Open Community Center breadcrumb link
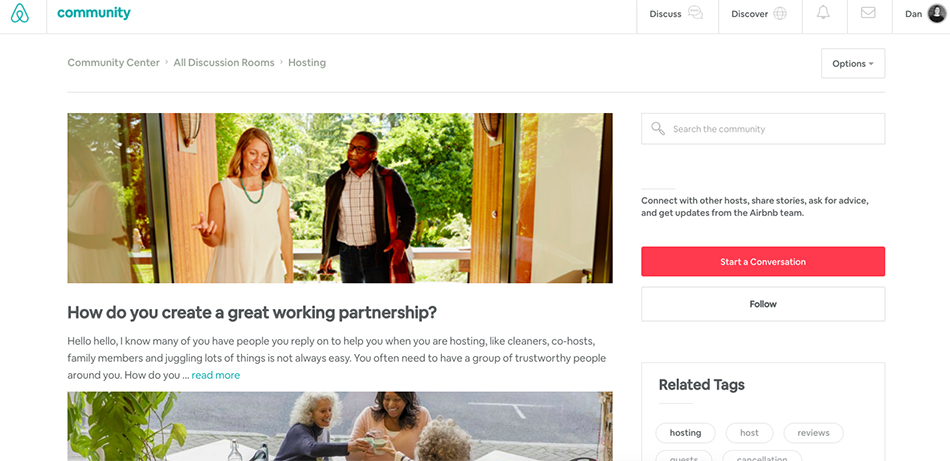This screenshot has width=950, height=461. [x=113, y=62]
